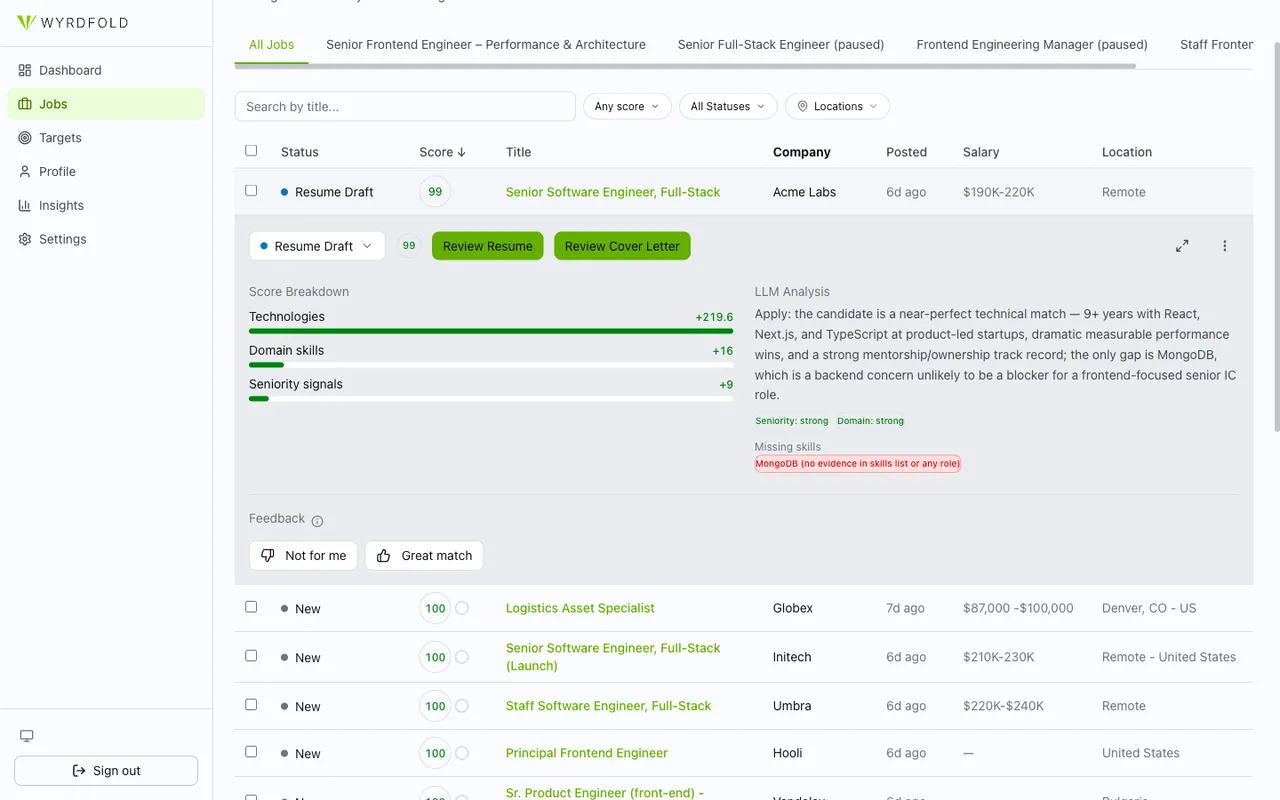Click the circle icon beside Initech score
Screen dimensions: 1280x800
(462, 657)
